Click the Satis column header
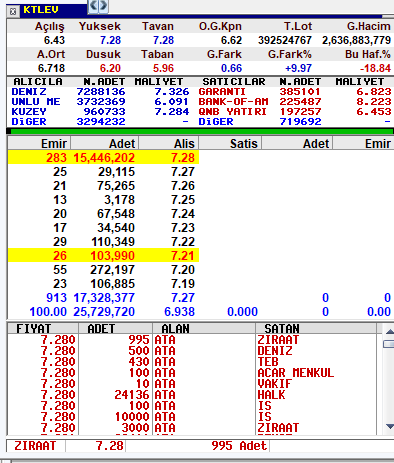394x463 pixels. coord(230,144)
